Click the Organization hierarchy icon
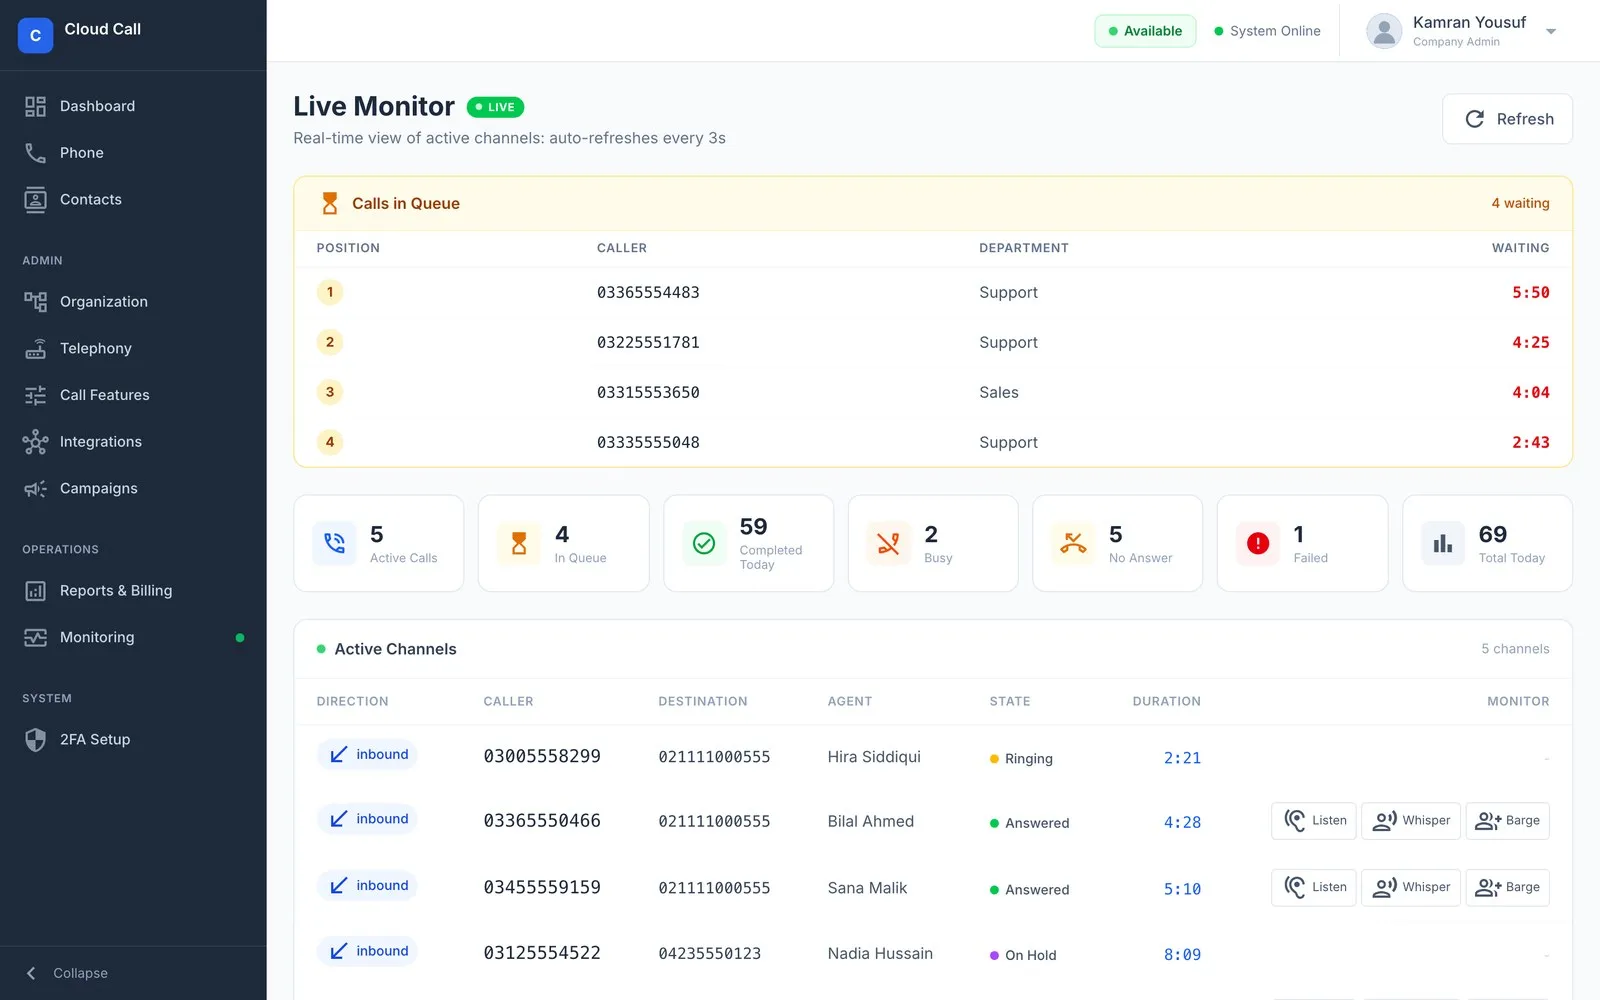 coord(35,302)
